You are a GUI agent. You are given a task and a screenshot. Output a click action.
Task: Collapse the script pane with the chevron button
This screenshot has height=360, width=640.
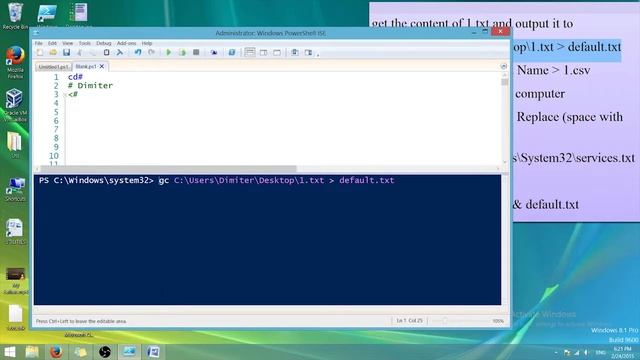pyautogui.click(x=504, y=66)
